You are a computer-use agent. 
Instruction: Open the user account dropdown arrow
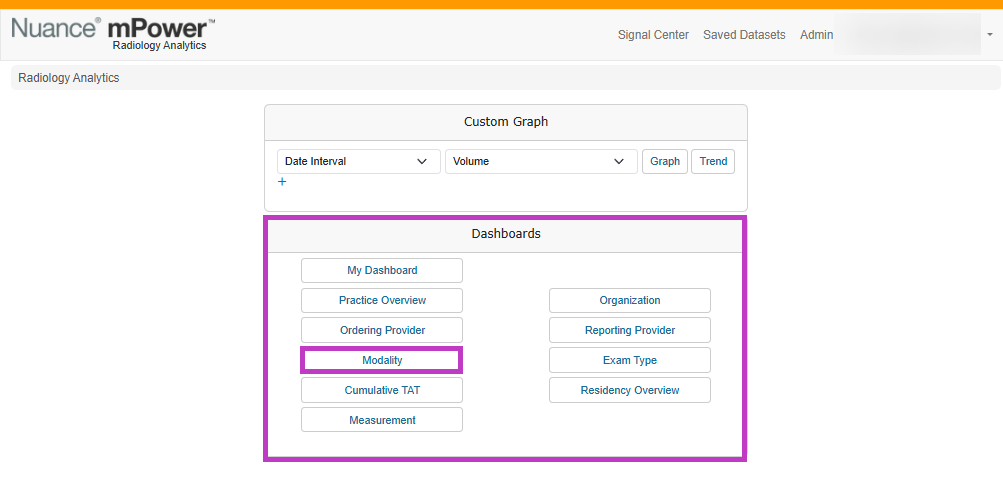click(x=990, y=35)
